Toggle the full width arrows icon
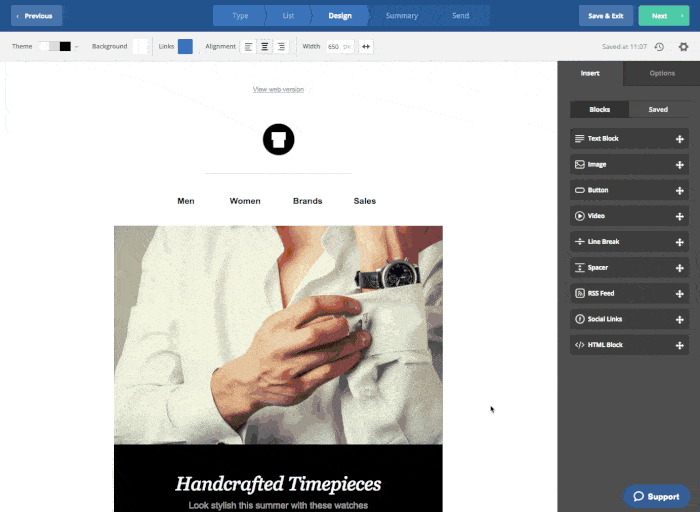 (366, 46)
